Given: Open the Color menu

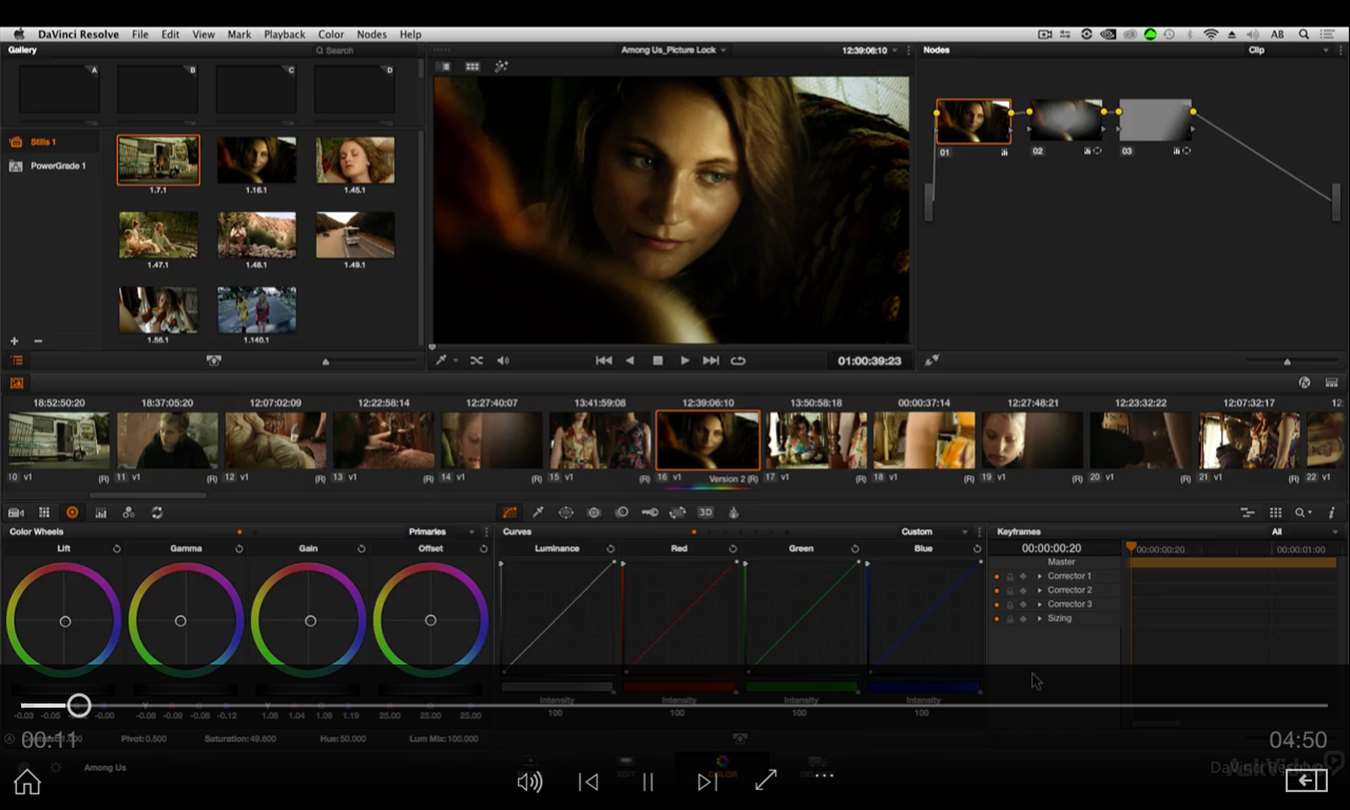Looking at the screenshot, I should click(x=331, y=34).
